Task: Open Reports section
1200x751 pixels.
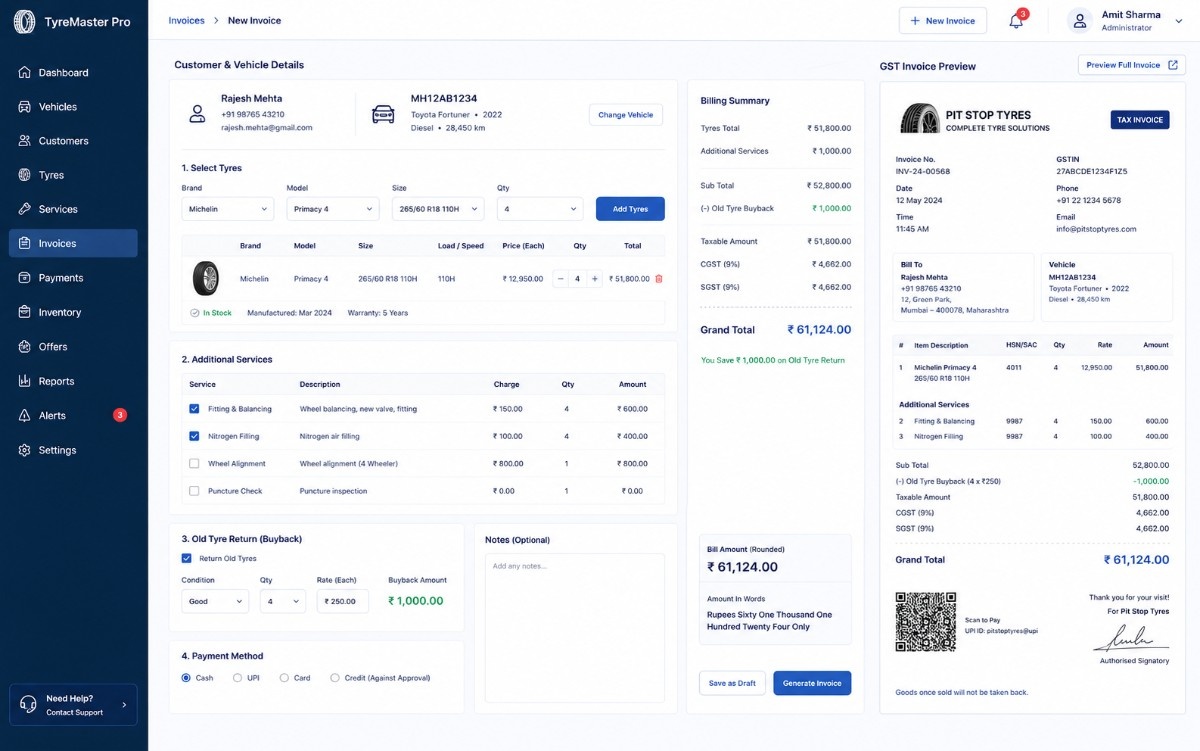Action: 74,381
